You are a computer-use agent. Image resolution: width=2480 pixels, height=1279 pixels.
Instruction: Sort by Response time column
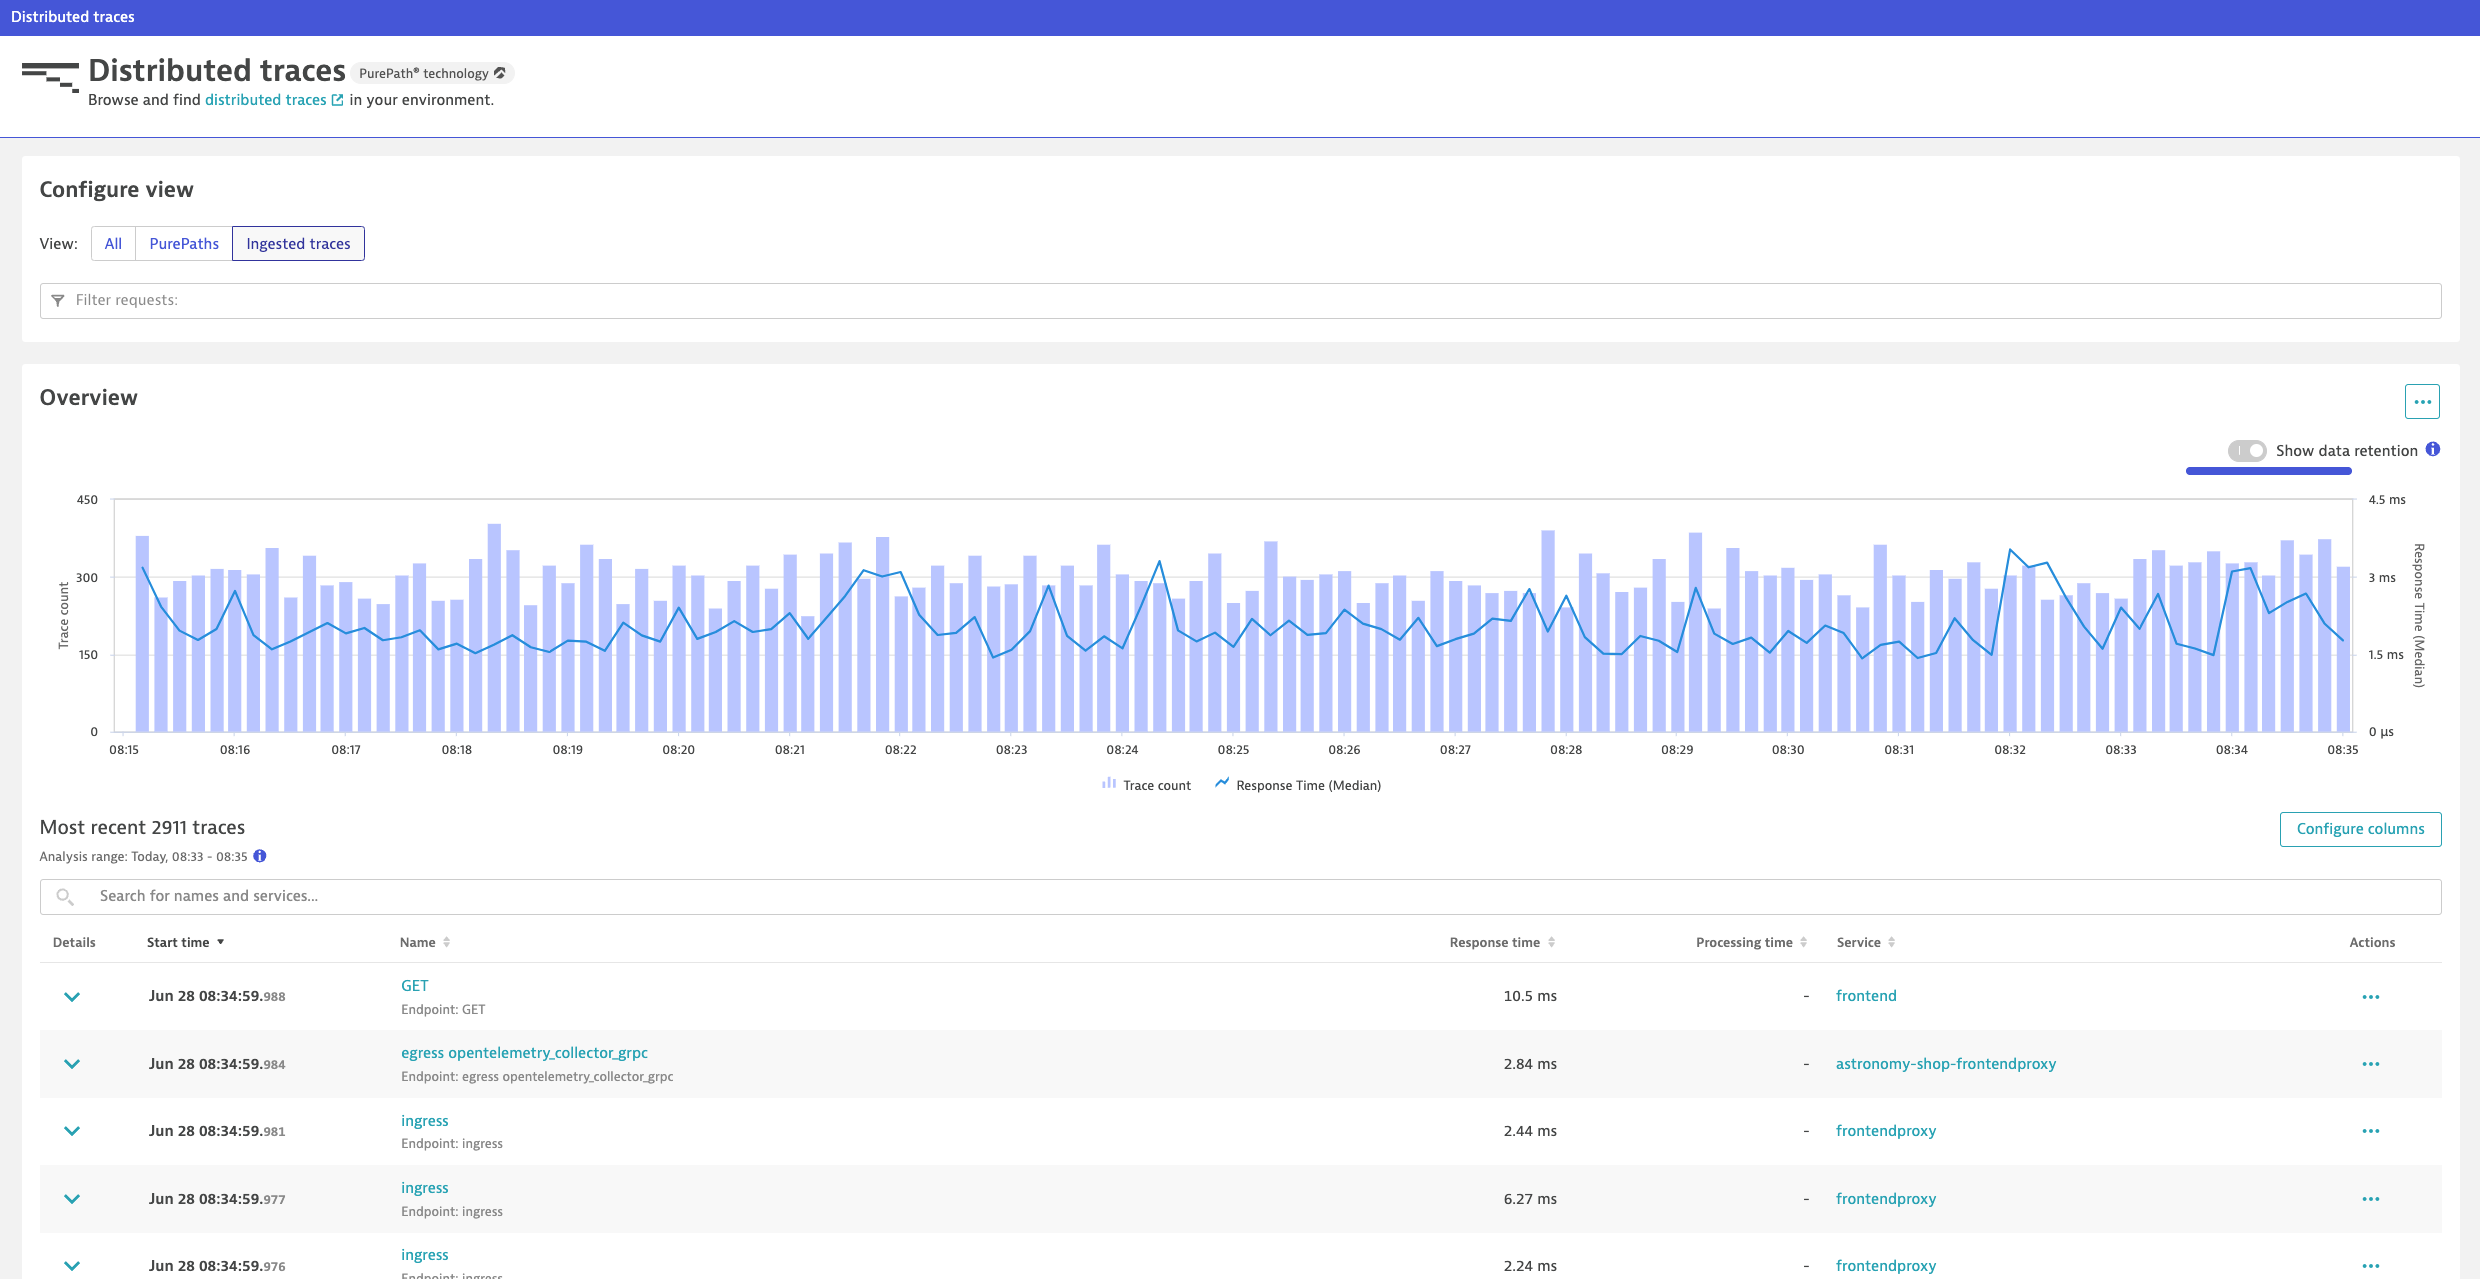coord(1502,942)
